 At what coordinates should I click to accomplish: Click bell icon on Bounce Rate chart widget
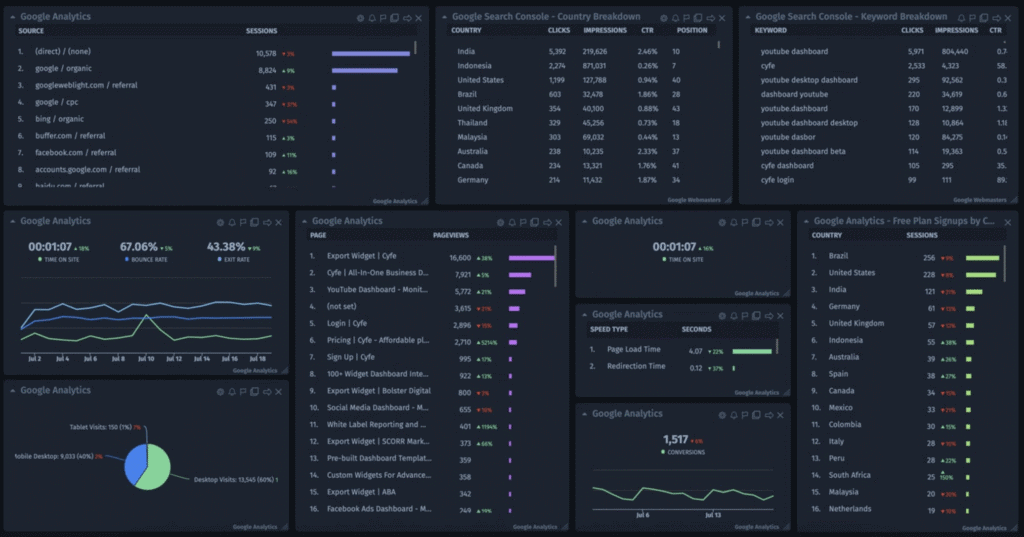click(231, 222)
